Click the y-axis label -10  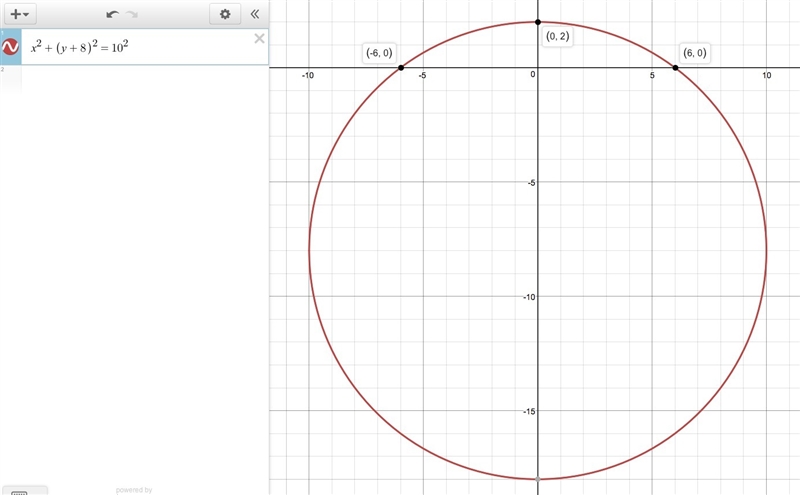pos(529,297)
